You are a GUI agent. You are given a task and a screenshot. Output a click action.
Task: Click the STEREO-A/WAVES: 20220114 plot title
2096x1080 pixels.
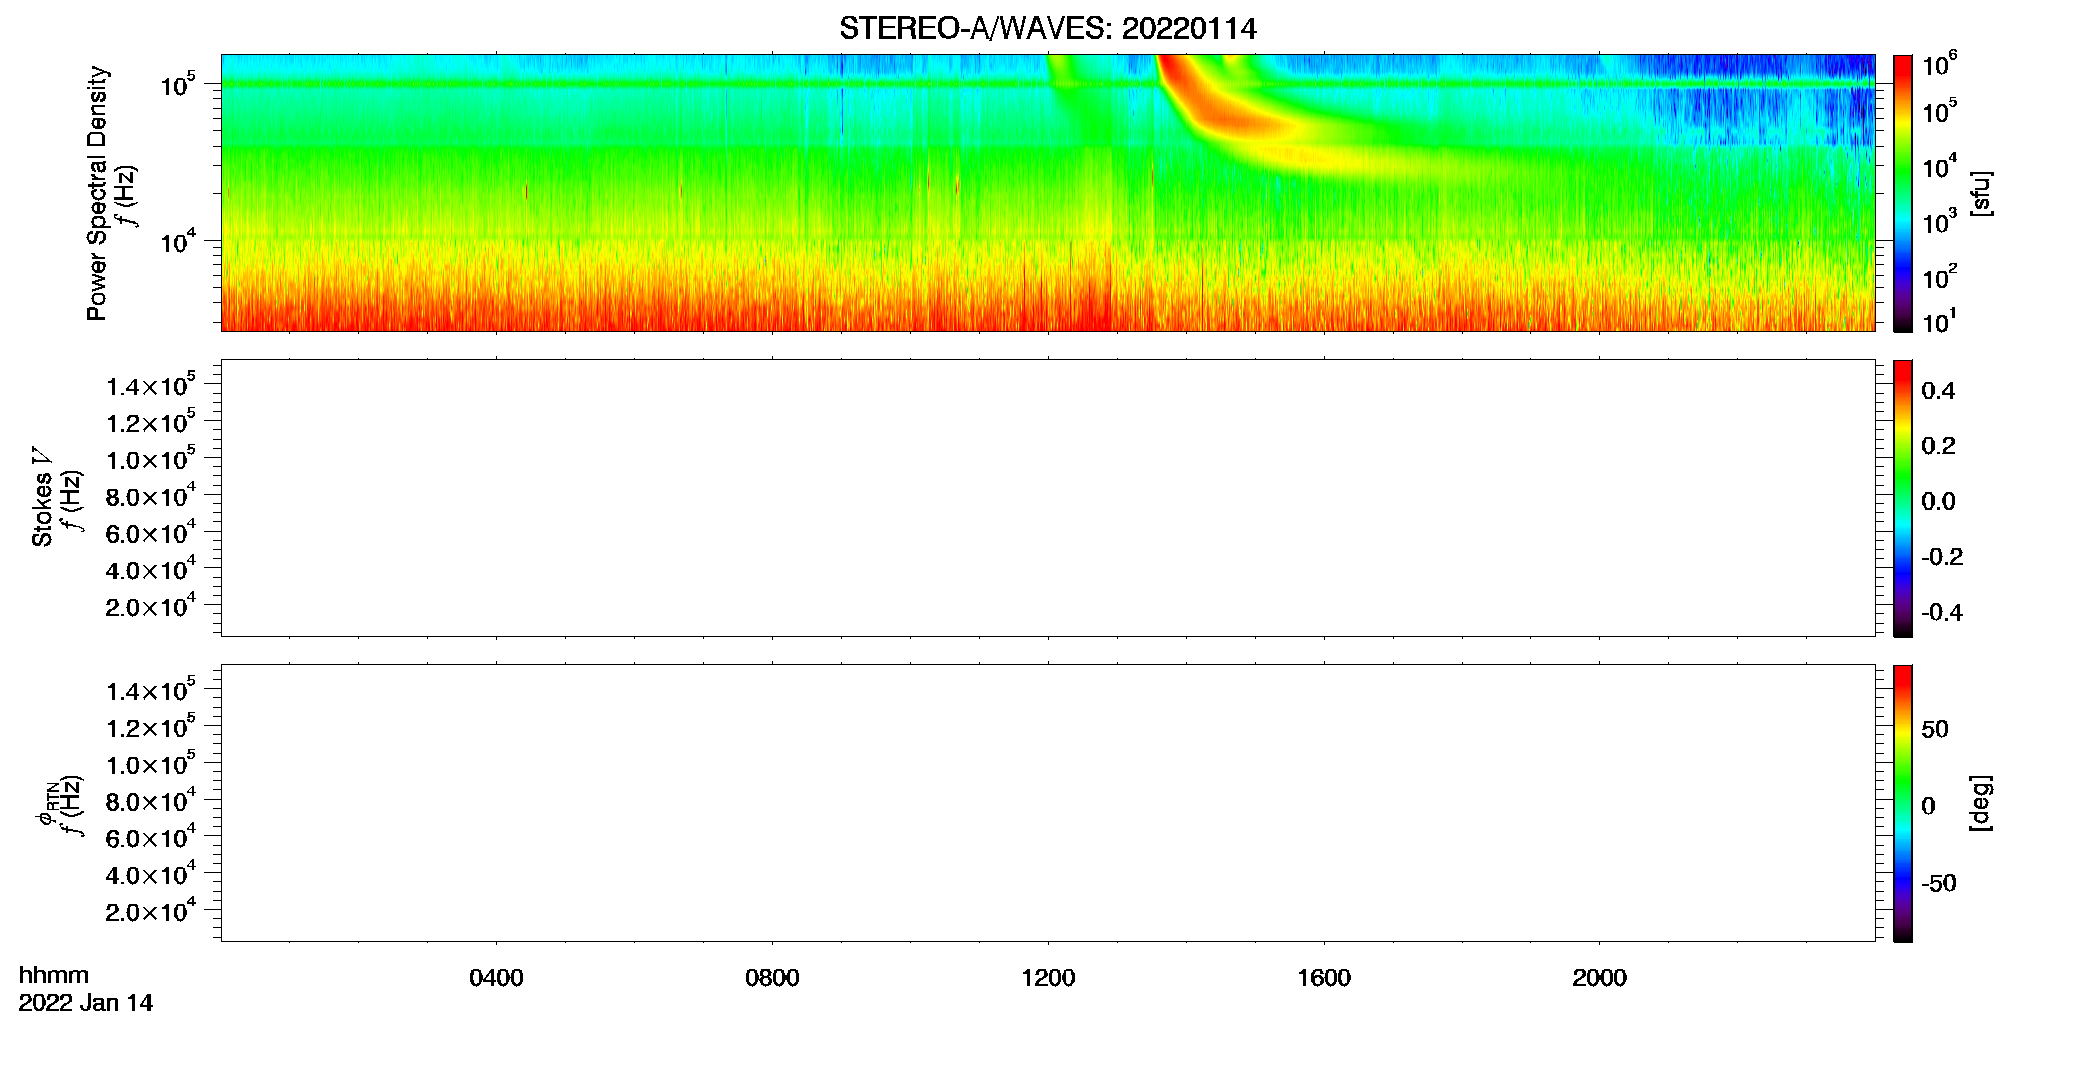pos(1047,29)
